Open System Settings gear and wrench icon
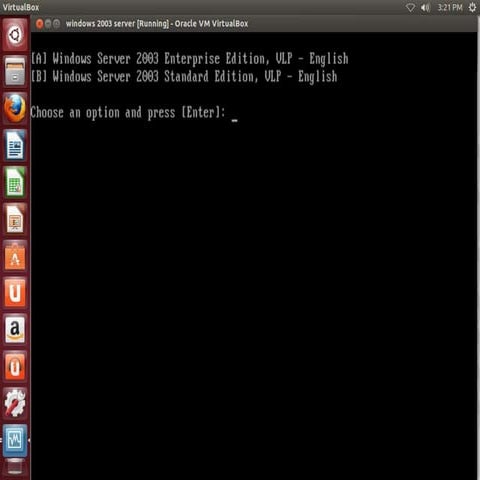Screen dimensions: 480x480 click(15, 403)
